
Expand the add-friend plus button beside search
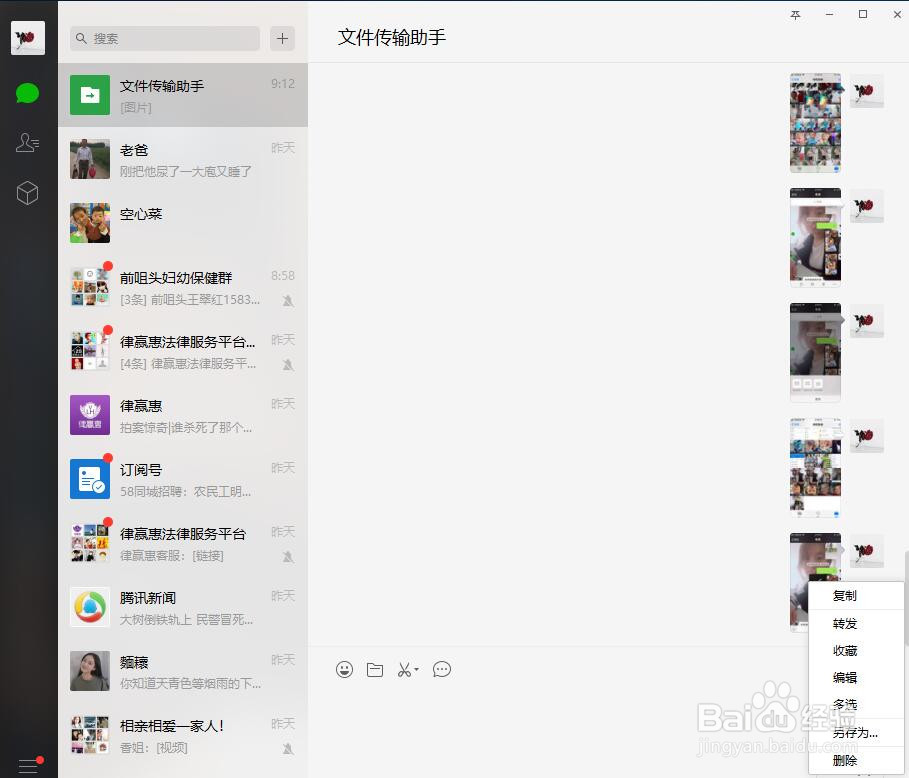[x=282, y=38]
